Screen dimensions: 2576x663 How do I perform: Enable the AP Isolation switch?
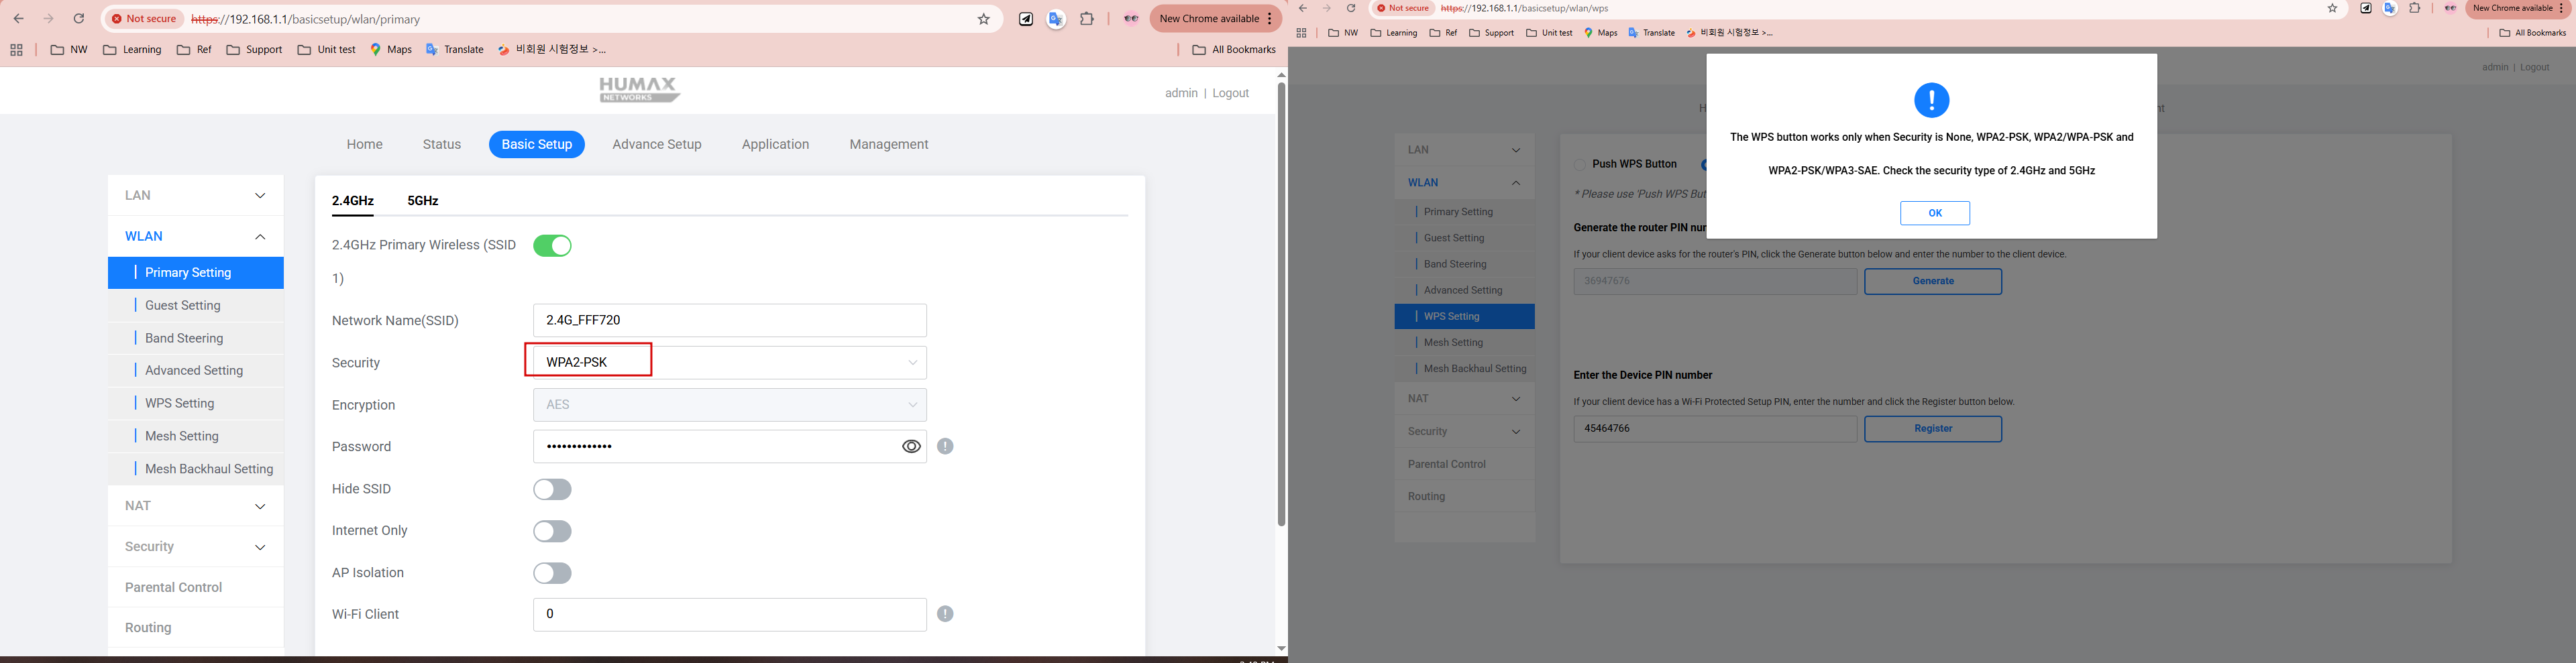552,573
